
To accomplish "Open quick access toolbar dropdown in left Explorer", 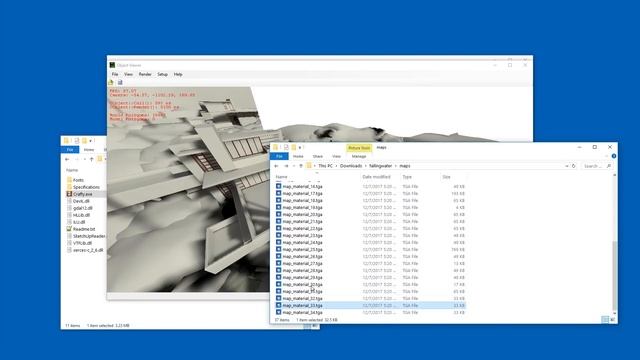I will click(91, 141).
